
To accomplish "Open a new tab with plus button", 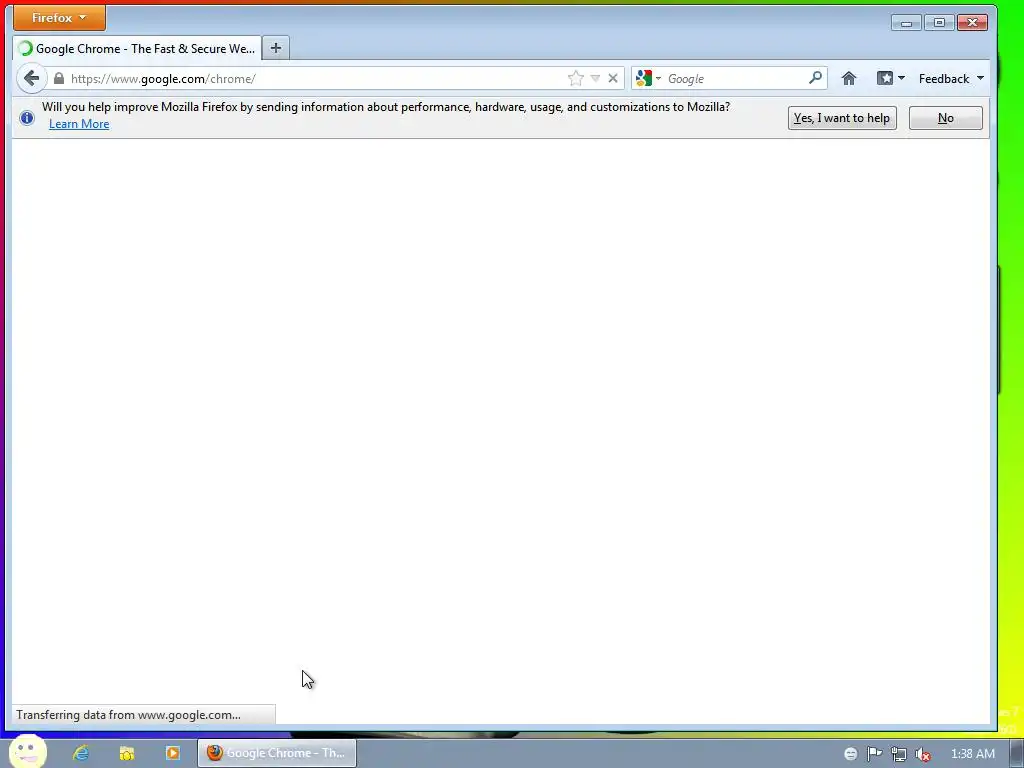I will (x=276, y=48).
